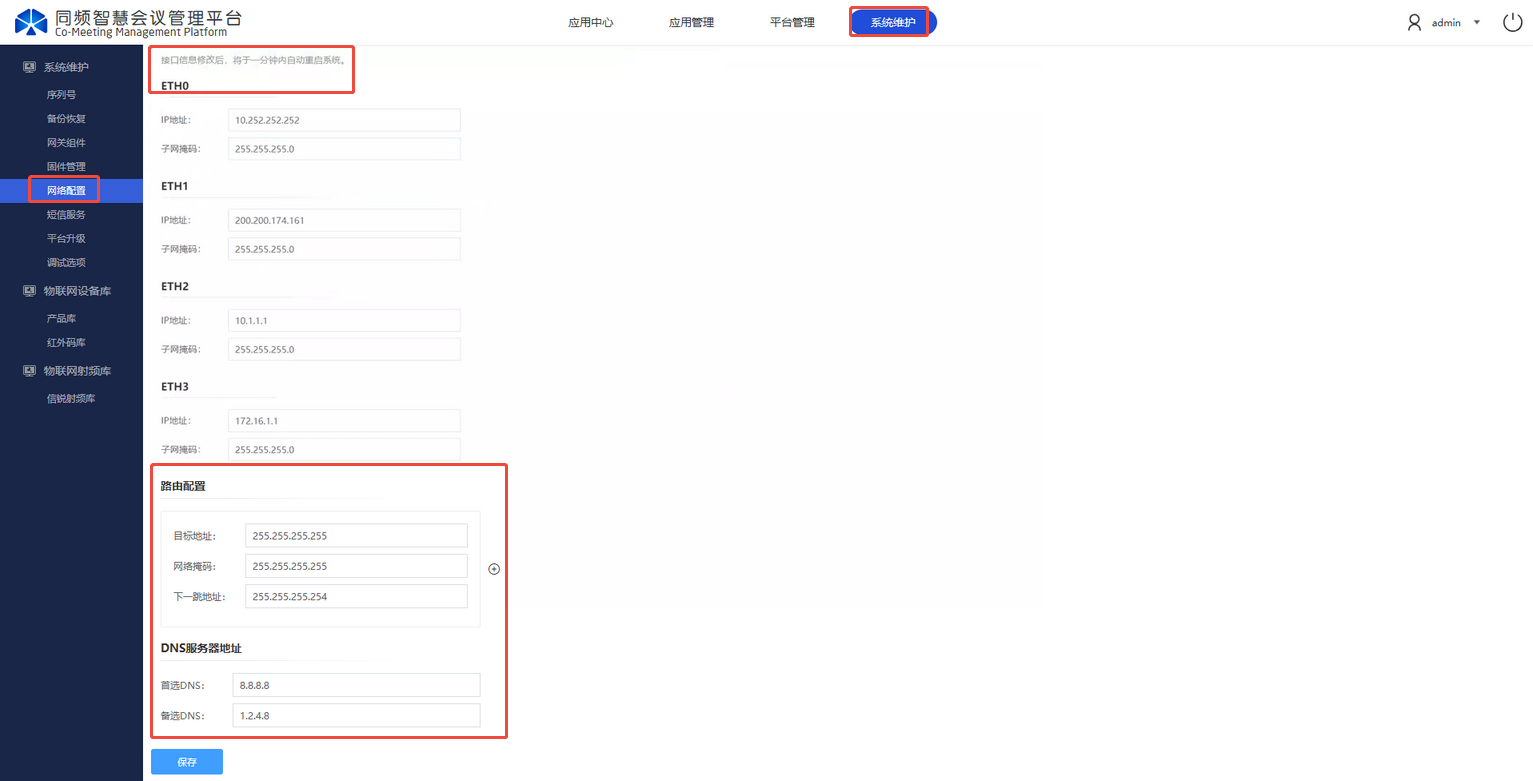Click the admin user avatar icon
Image resolution: width=1533 pixels, height=781 pixels.
click(1414, 22)
